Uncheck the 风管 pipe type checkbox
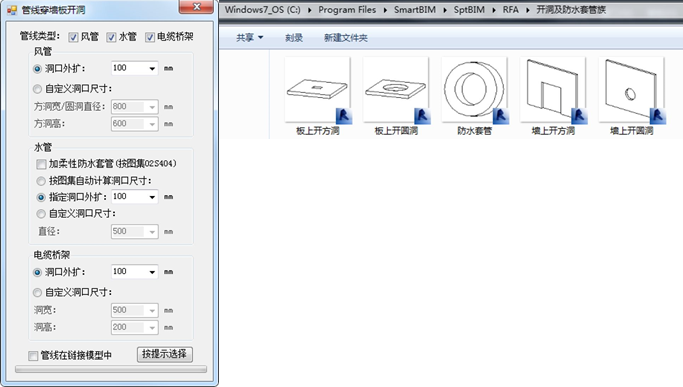This screenshot has height=387, width=683. click(73, 37)
